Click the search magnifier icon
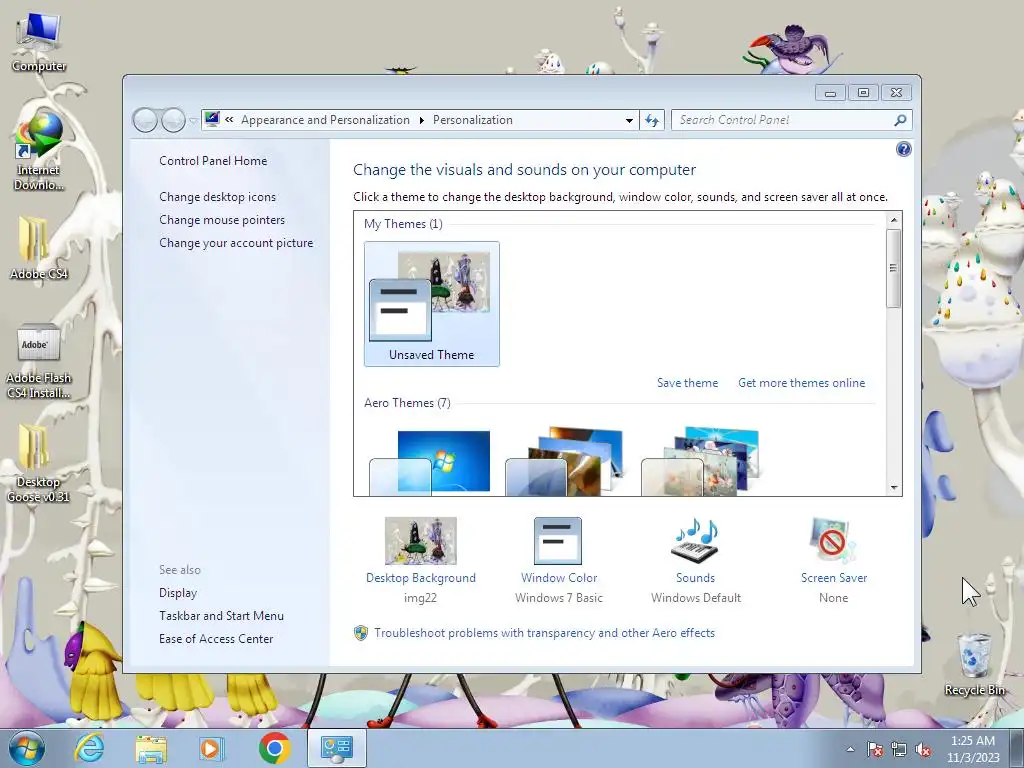The width and height of the screenshot is (1024, 768). point(900,120)
